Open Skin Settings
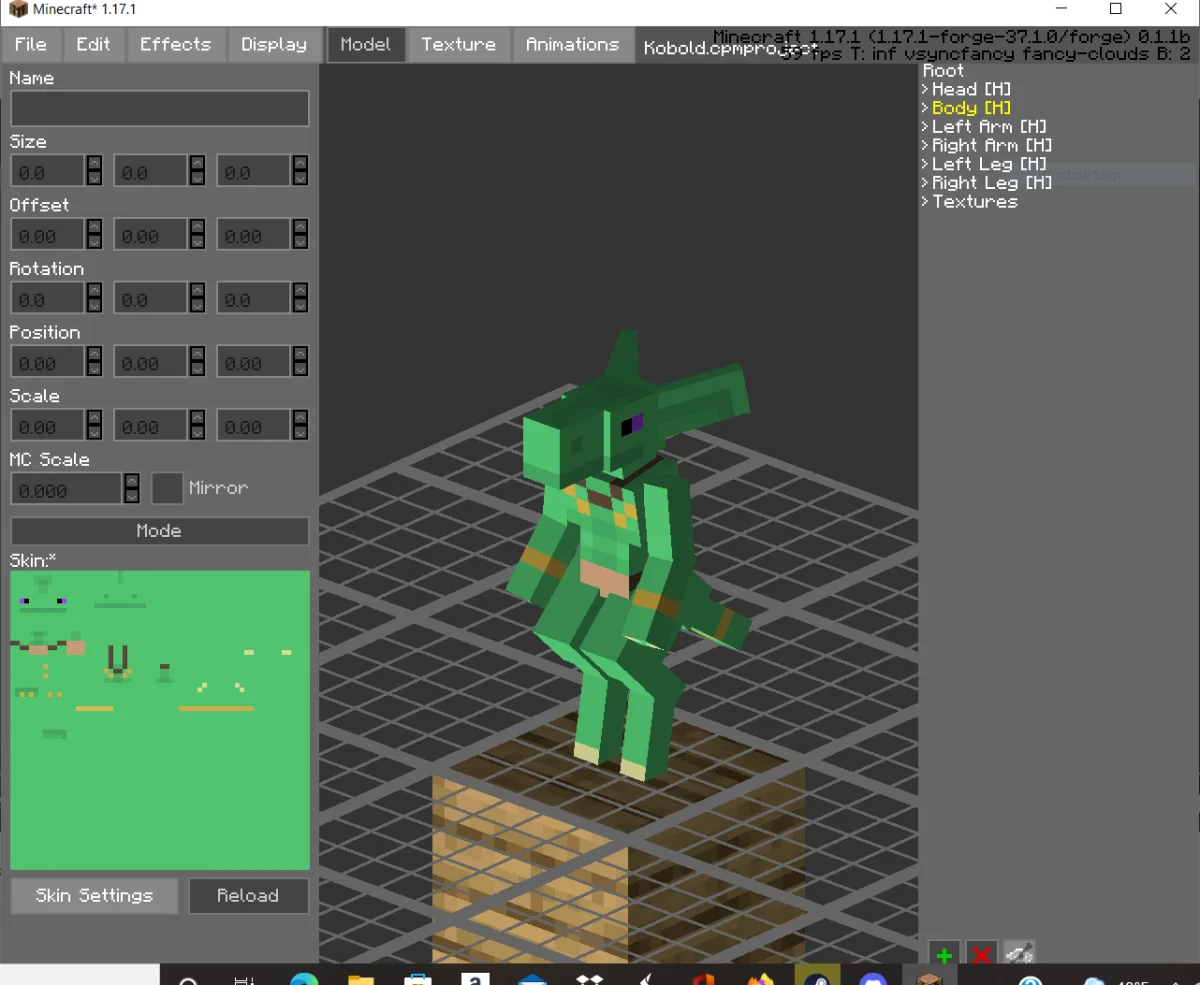This screenshot has width=1200, height=985. [x=95, y=896]
